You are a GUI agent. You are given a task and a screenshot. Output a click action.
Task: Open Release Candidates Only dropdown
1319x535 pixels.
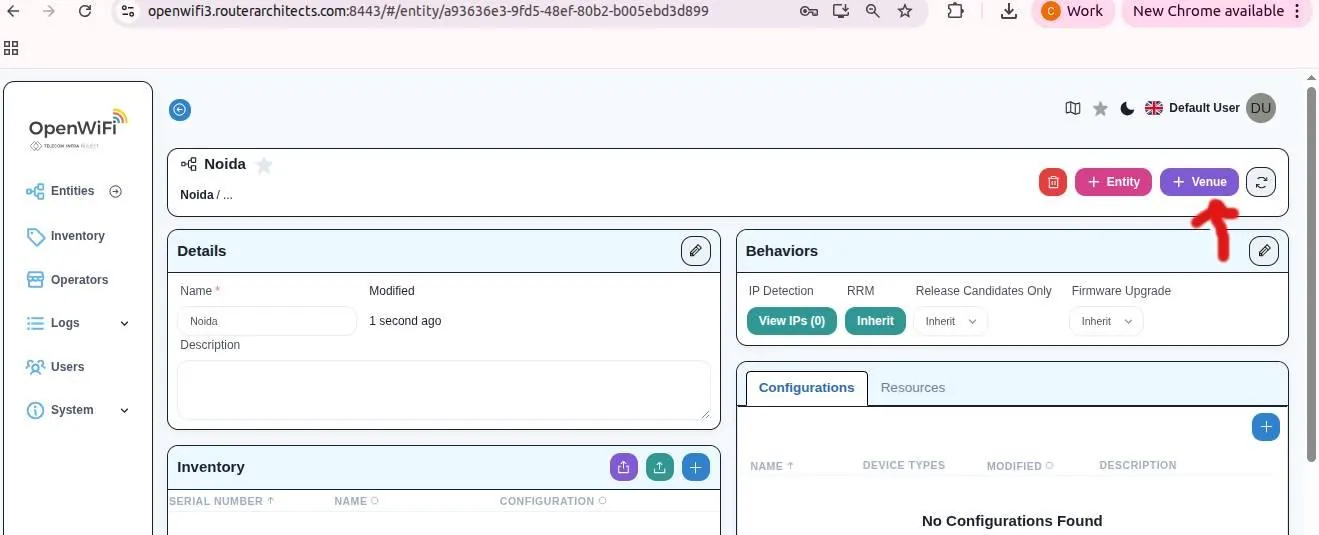tap(950, 321)
